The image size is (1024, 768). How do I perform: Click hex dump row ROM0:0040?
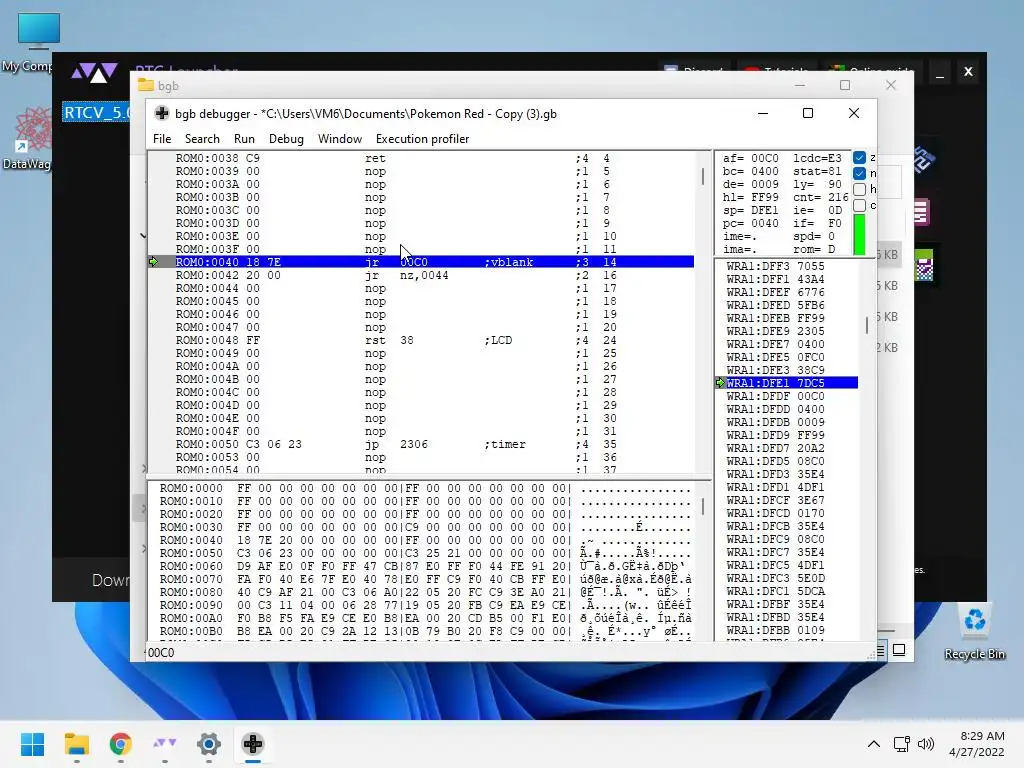[424, 540]
